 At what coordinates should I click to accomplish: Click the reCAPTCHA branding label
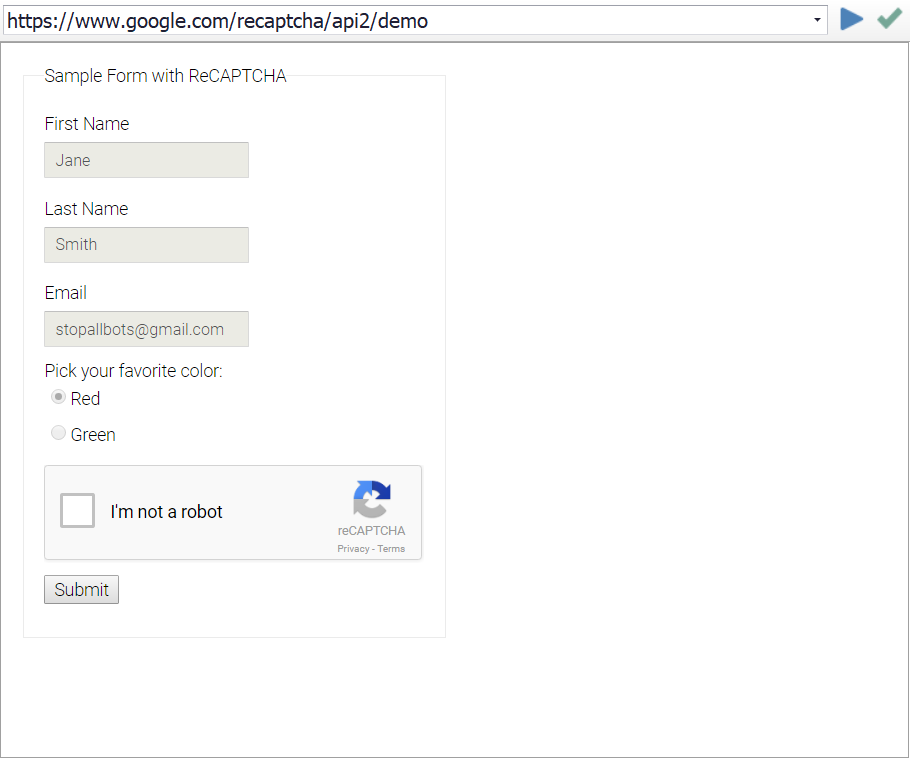(x=371, y=531)
